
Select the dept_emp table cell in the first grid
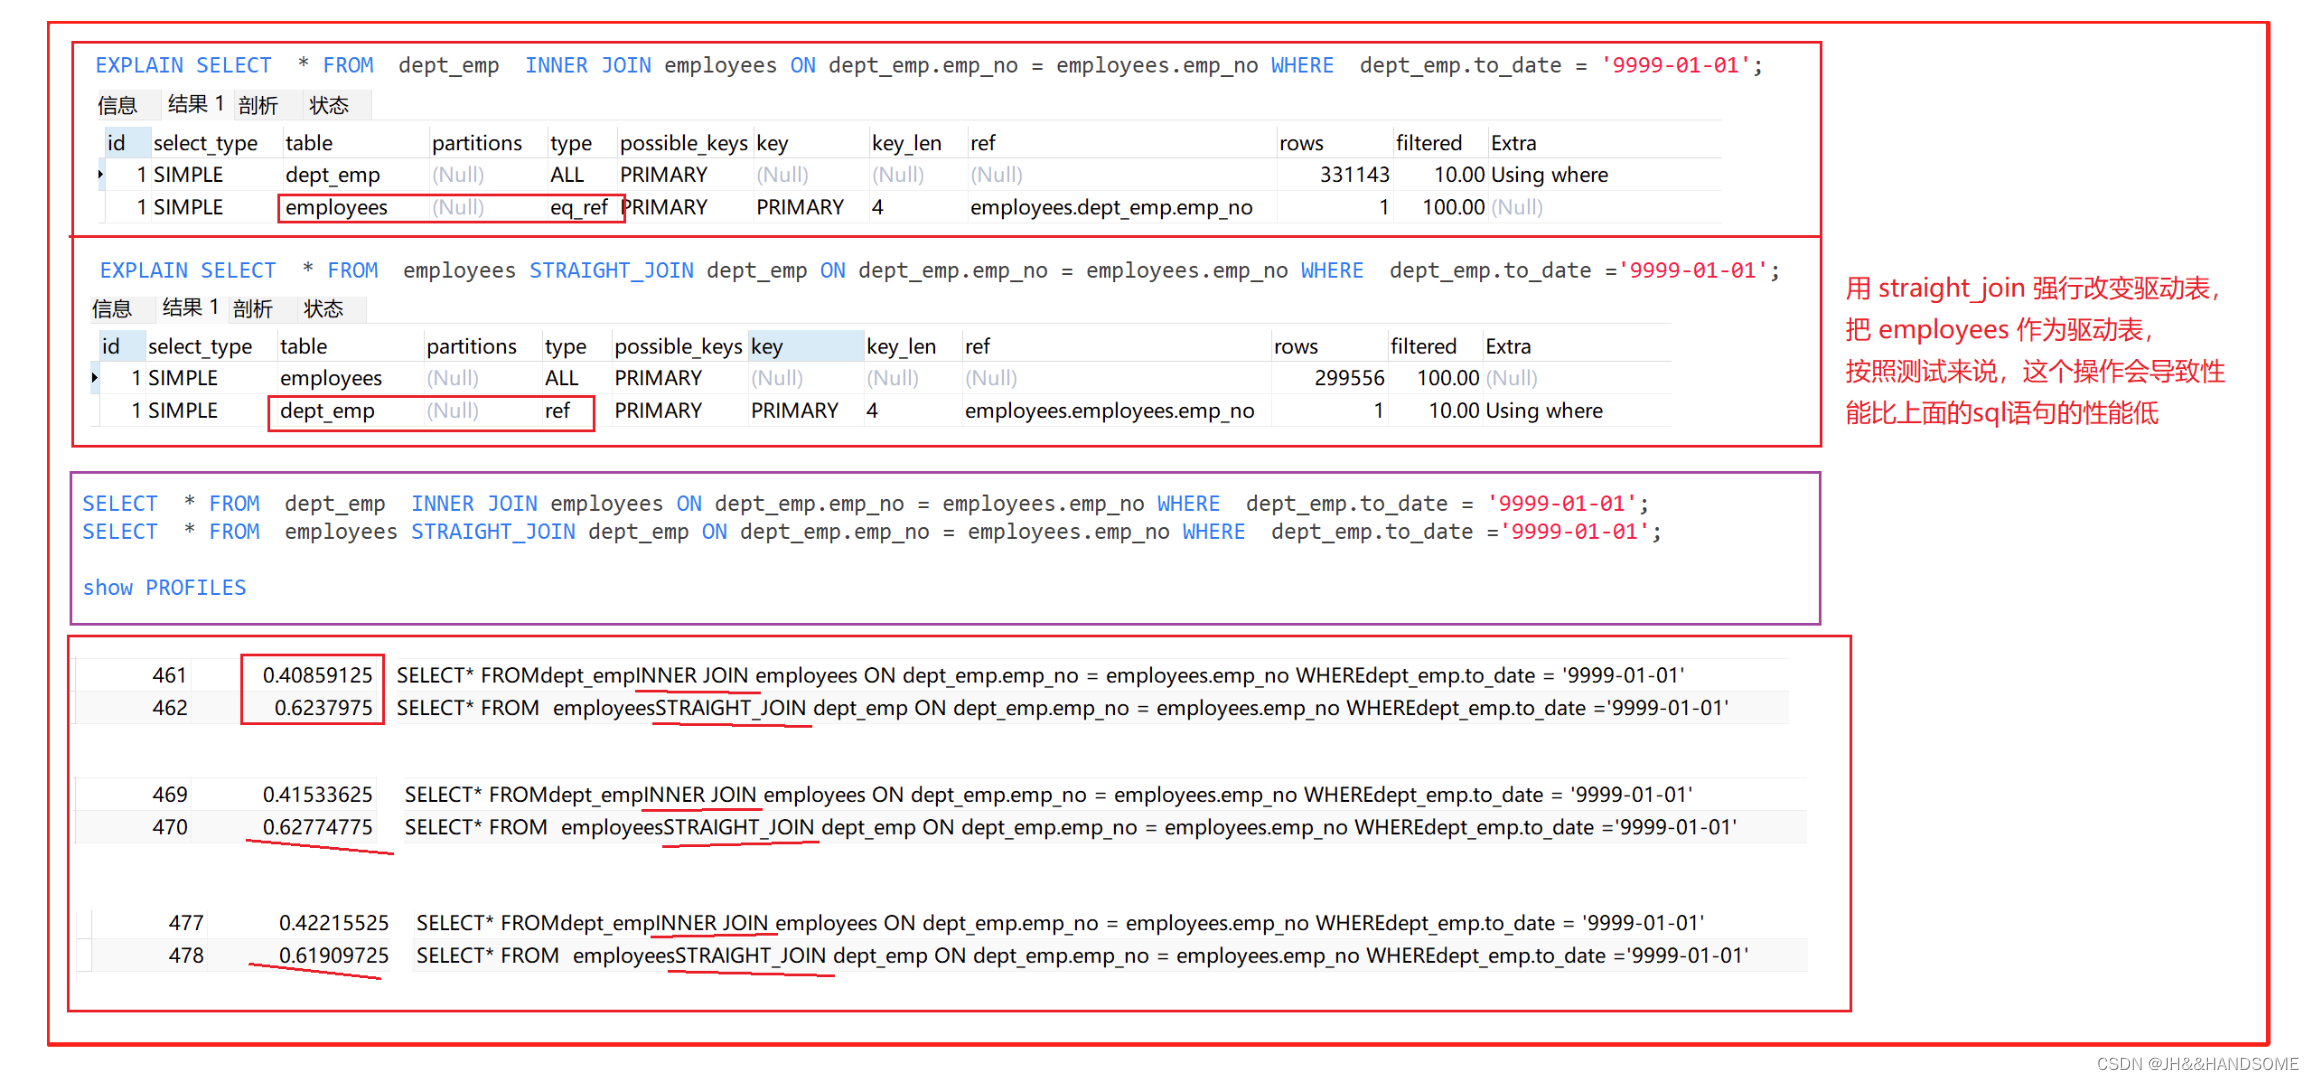(333, 175)
